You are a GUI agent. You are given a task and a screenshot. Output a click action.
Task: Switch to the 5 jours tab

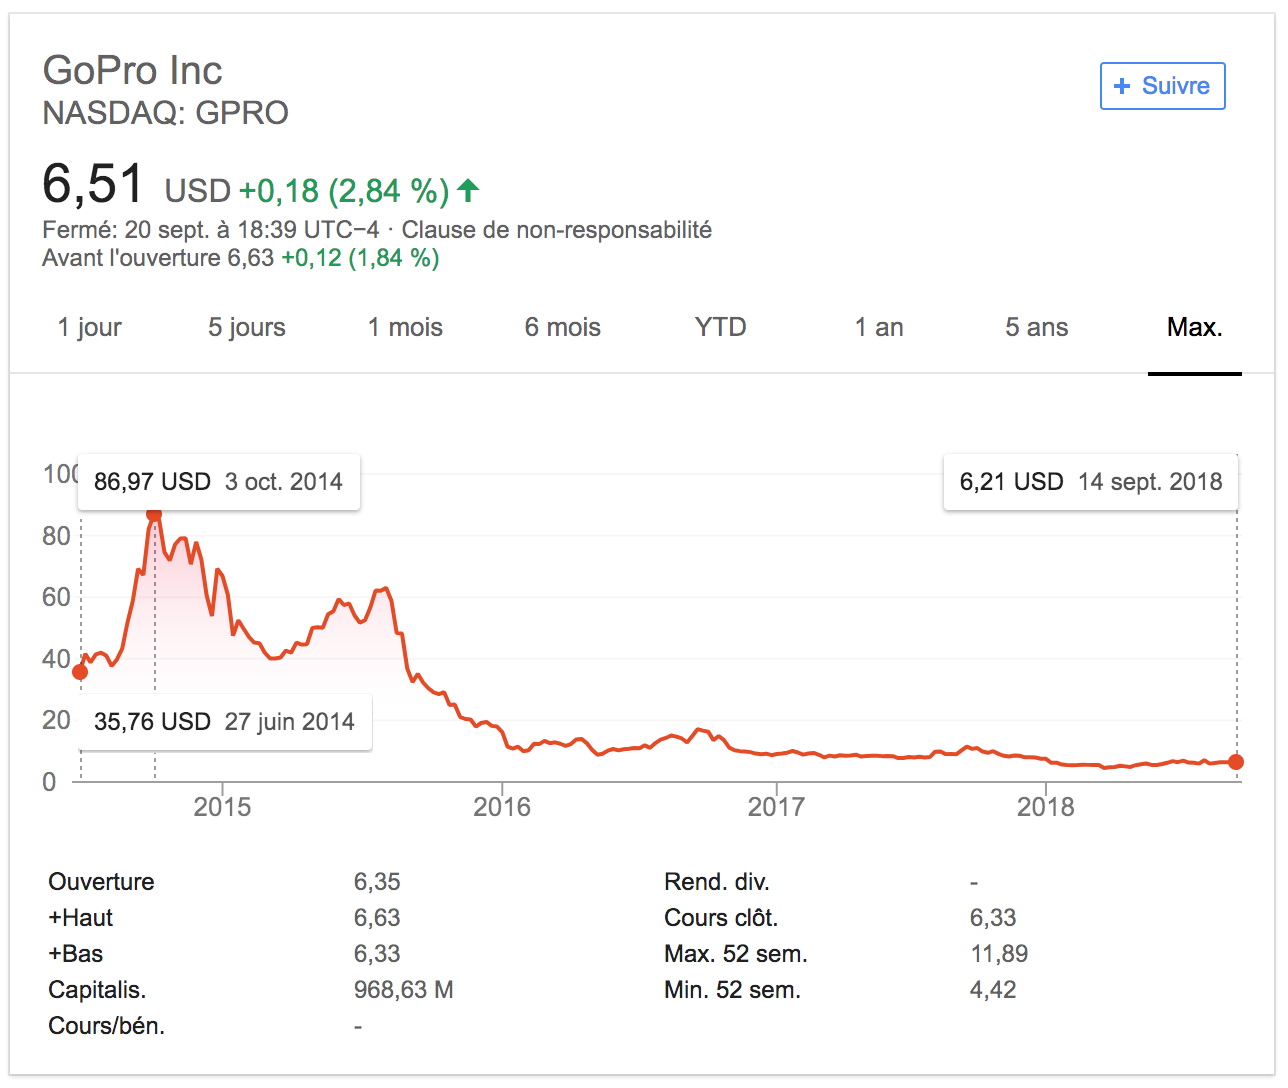point(247,327)
